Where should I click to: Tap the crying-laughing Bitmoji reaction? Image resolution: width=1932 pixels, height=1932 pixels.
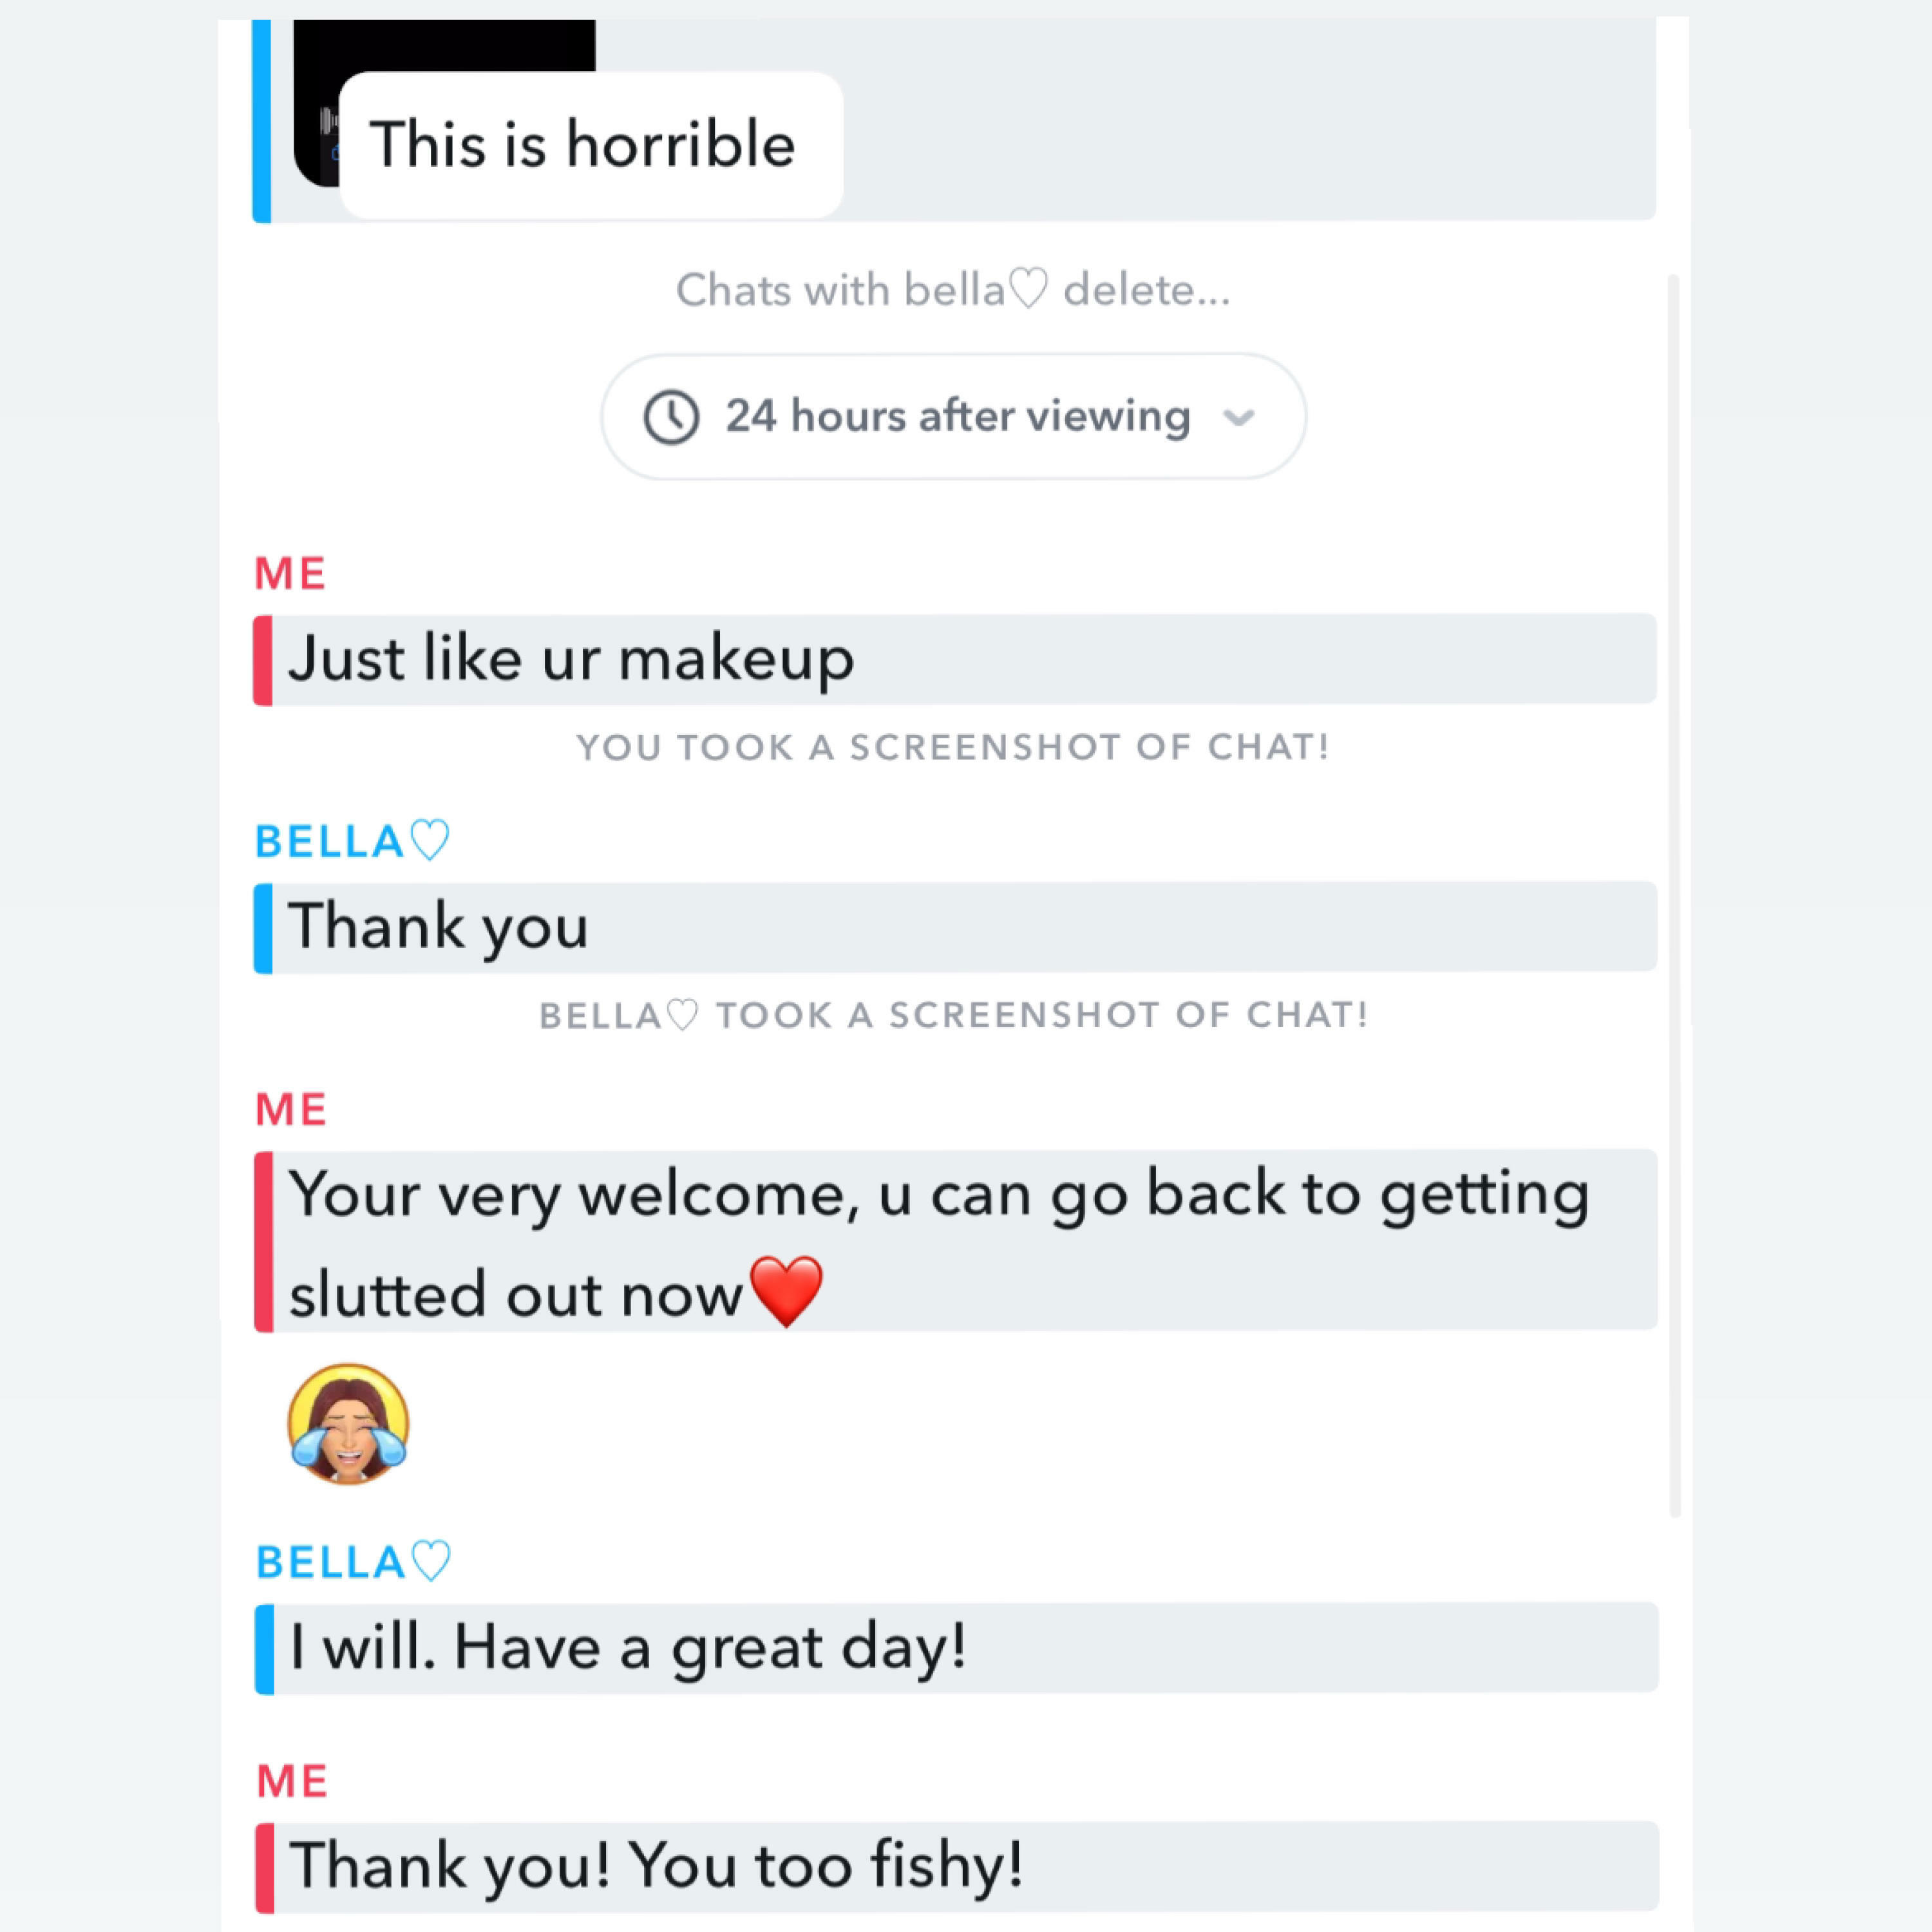[x=348, y=1424]
